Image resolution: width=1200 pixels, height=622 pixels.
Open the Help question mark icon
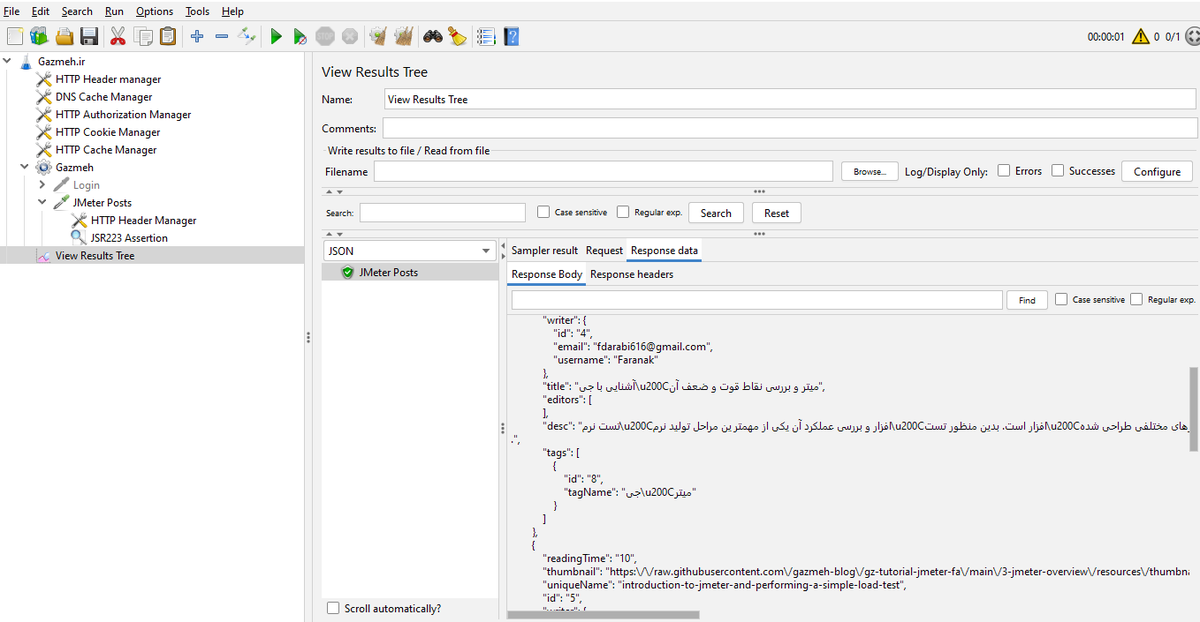pos(511,37)
